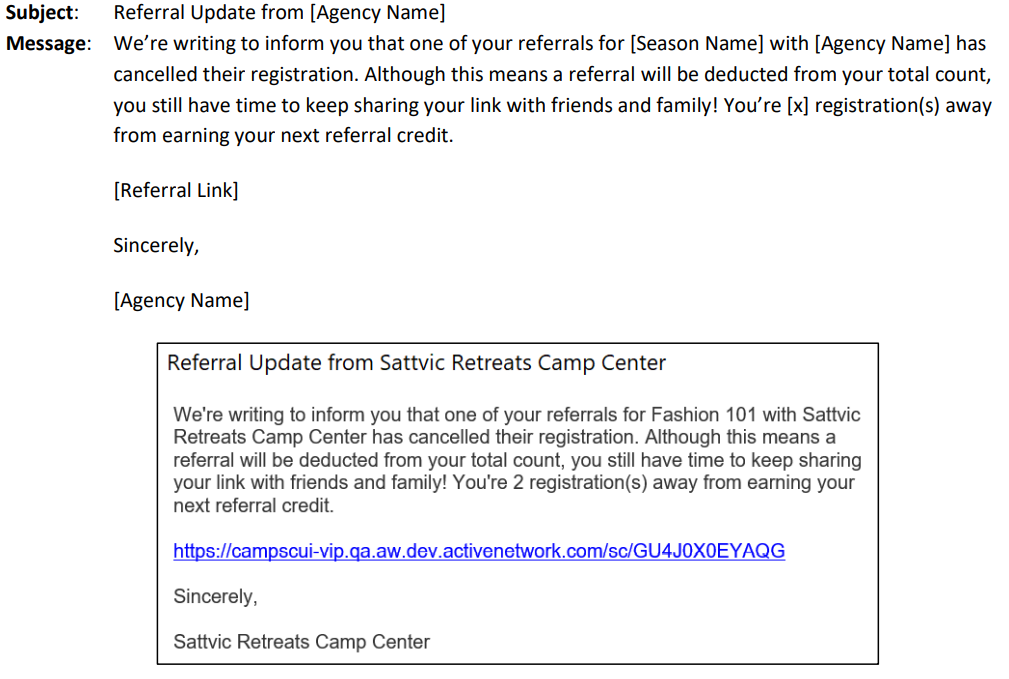
Task: Click "from earning your next referral credit" template line
Action: coord(283,136)
